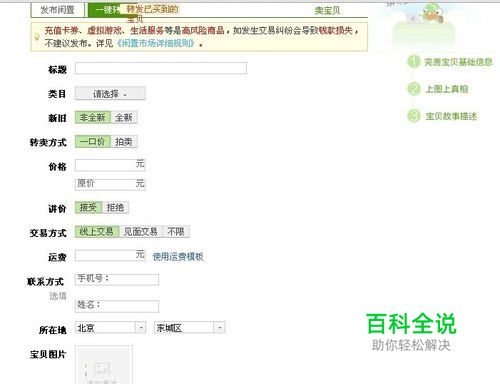
Task: Choose 见面交易 as the trade method
Action: point(141,232)
